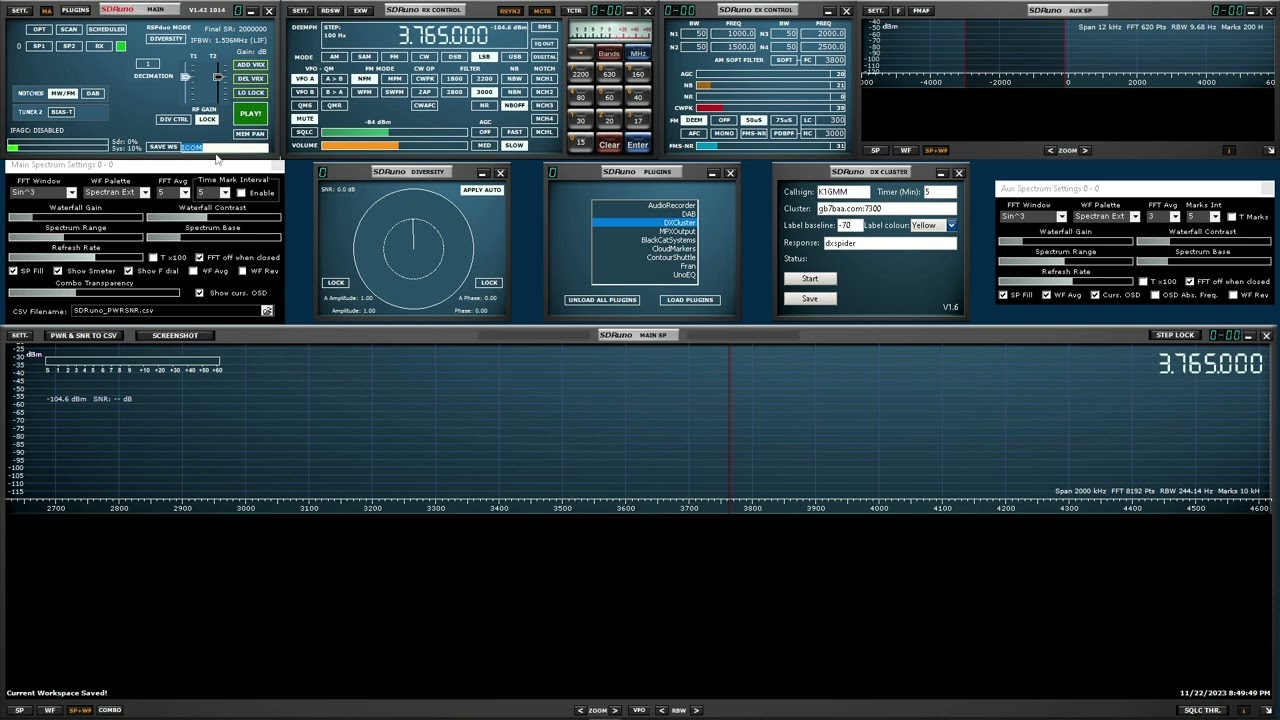Viewport: 1280px width, 720px height.
Task: Enable the Time Mark Interval checkbox
Action: [241, 193]
